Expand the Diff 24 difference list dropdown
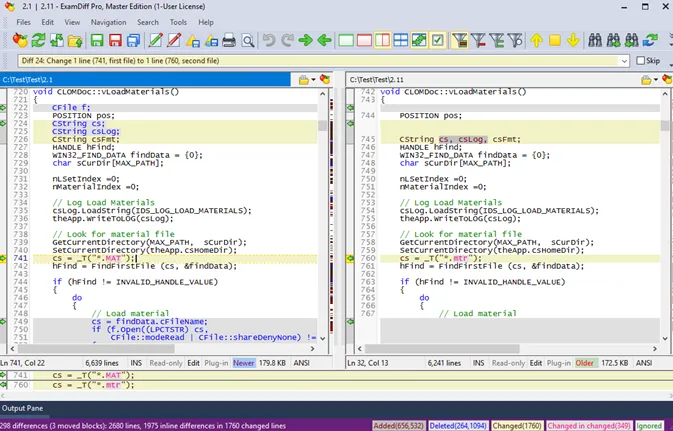This screenshot has height=431, width=673. tap(624, 61)
